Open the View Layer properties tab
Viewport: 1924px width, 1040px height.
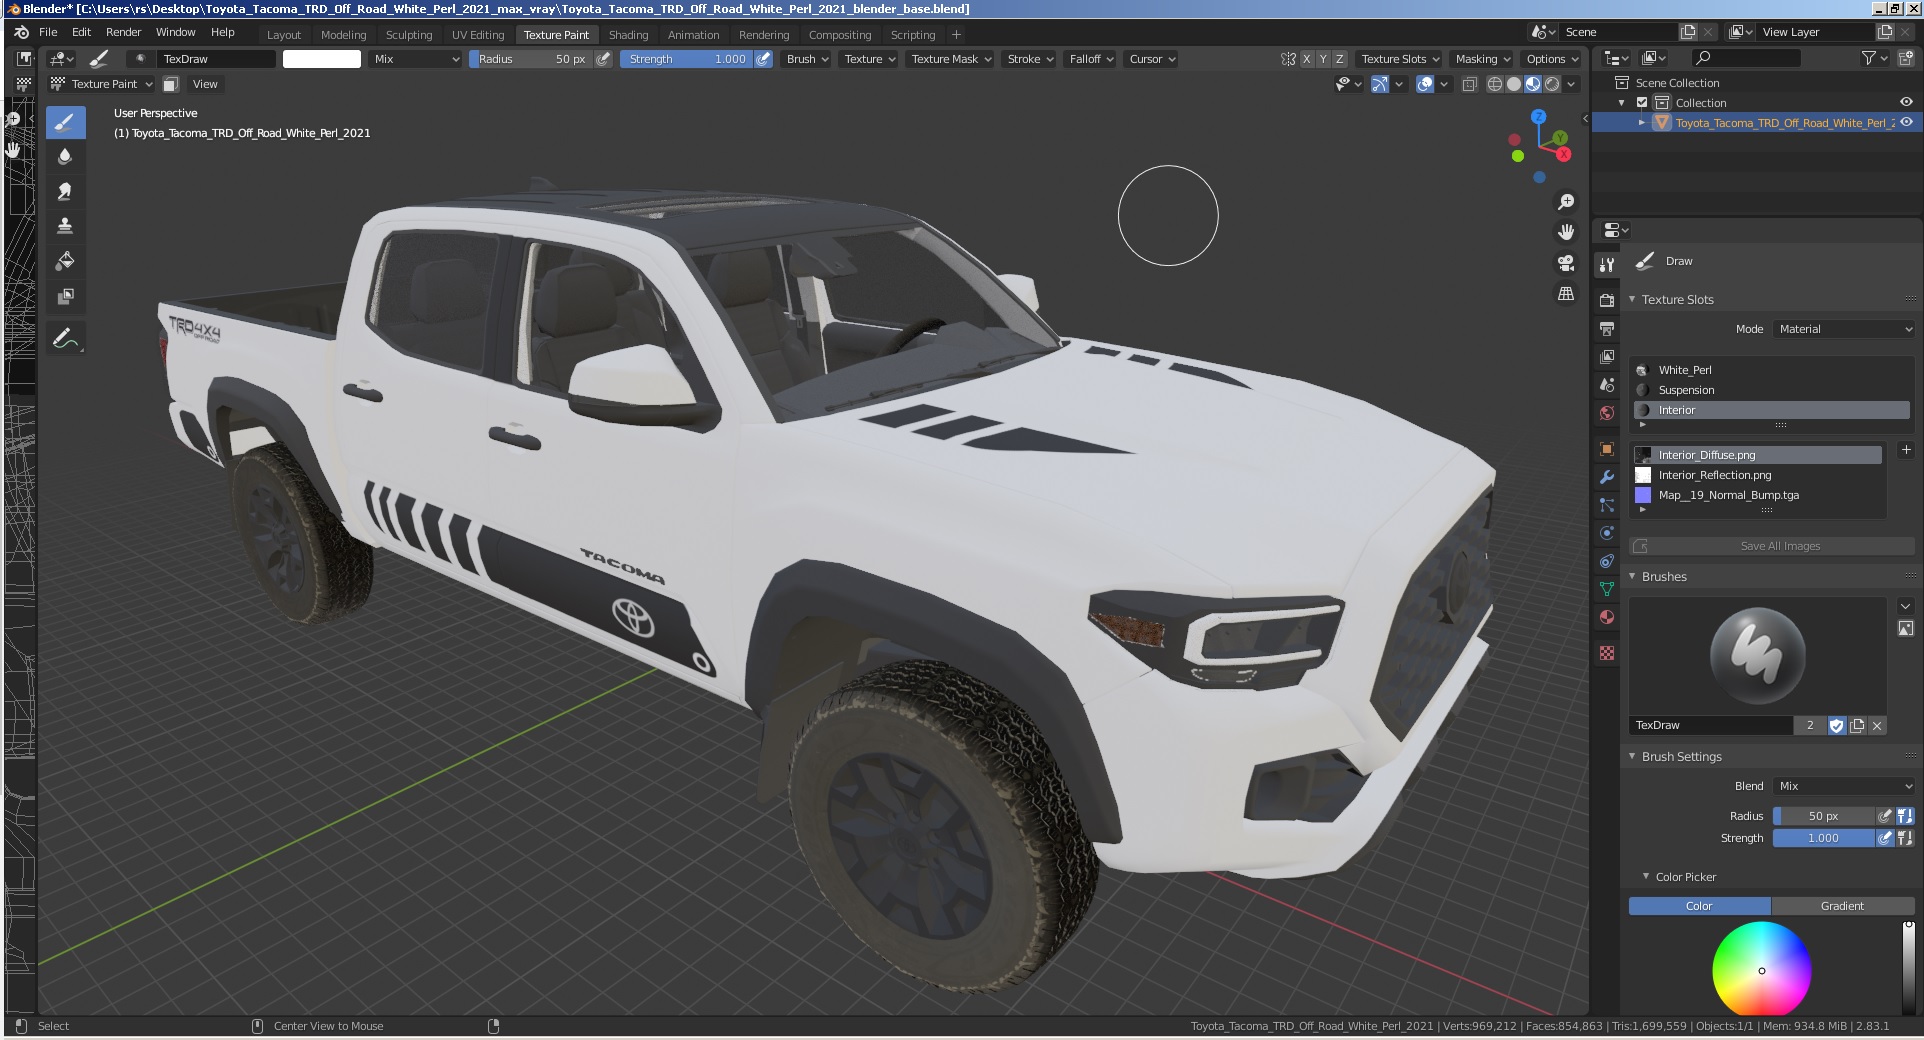click(x=1607, y=356)
